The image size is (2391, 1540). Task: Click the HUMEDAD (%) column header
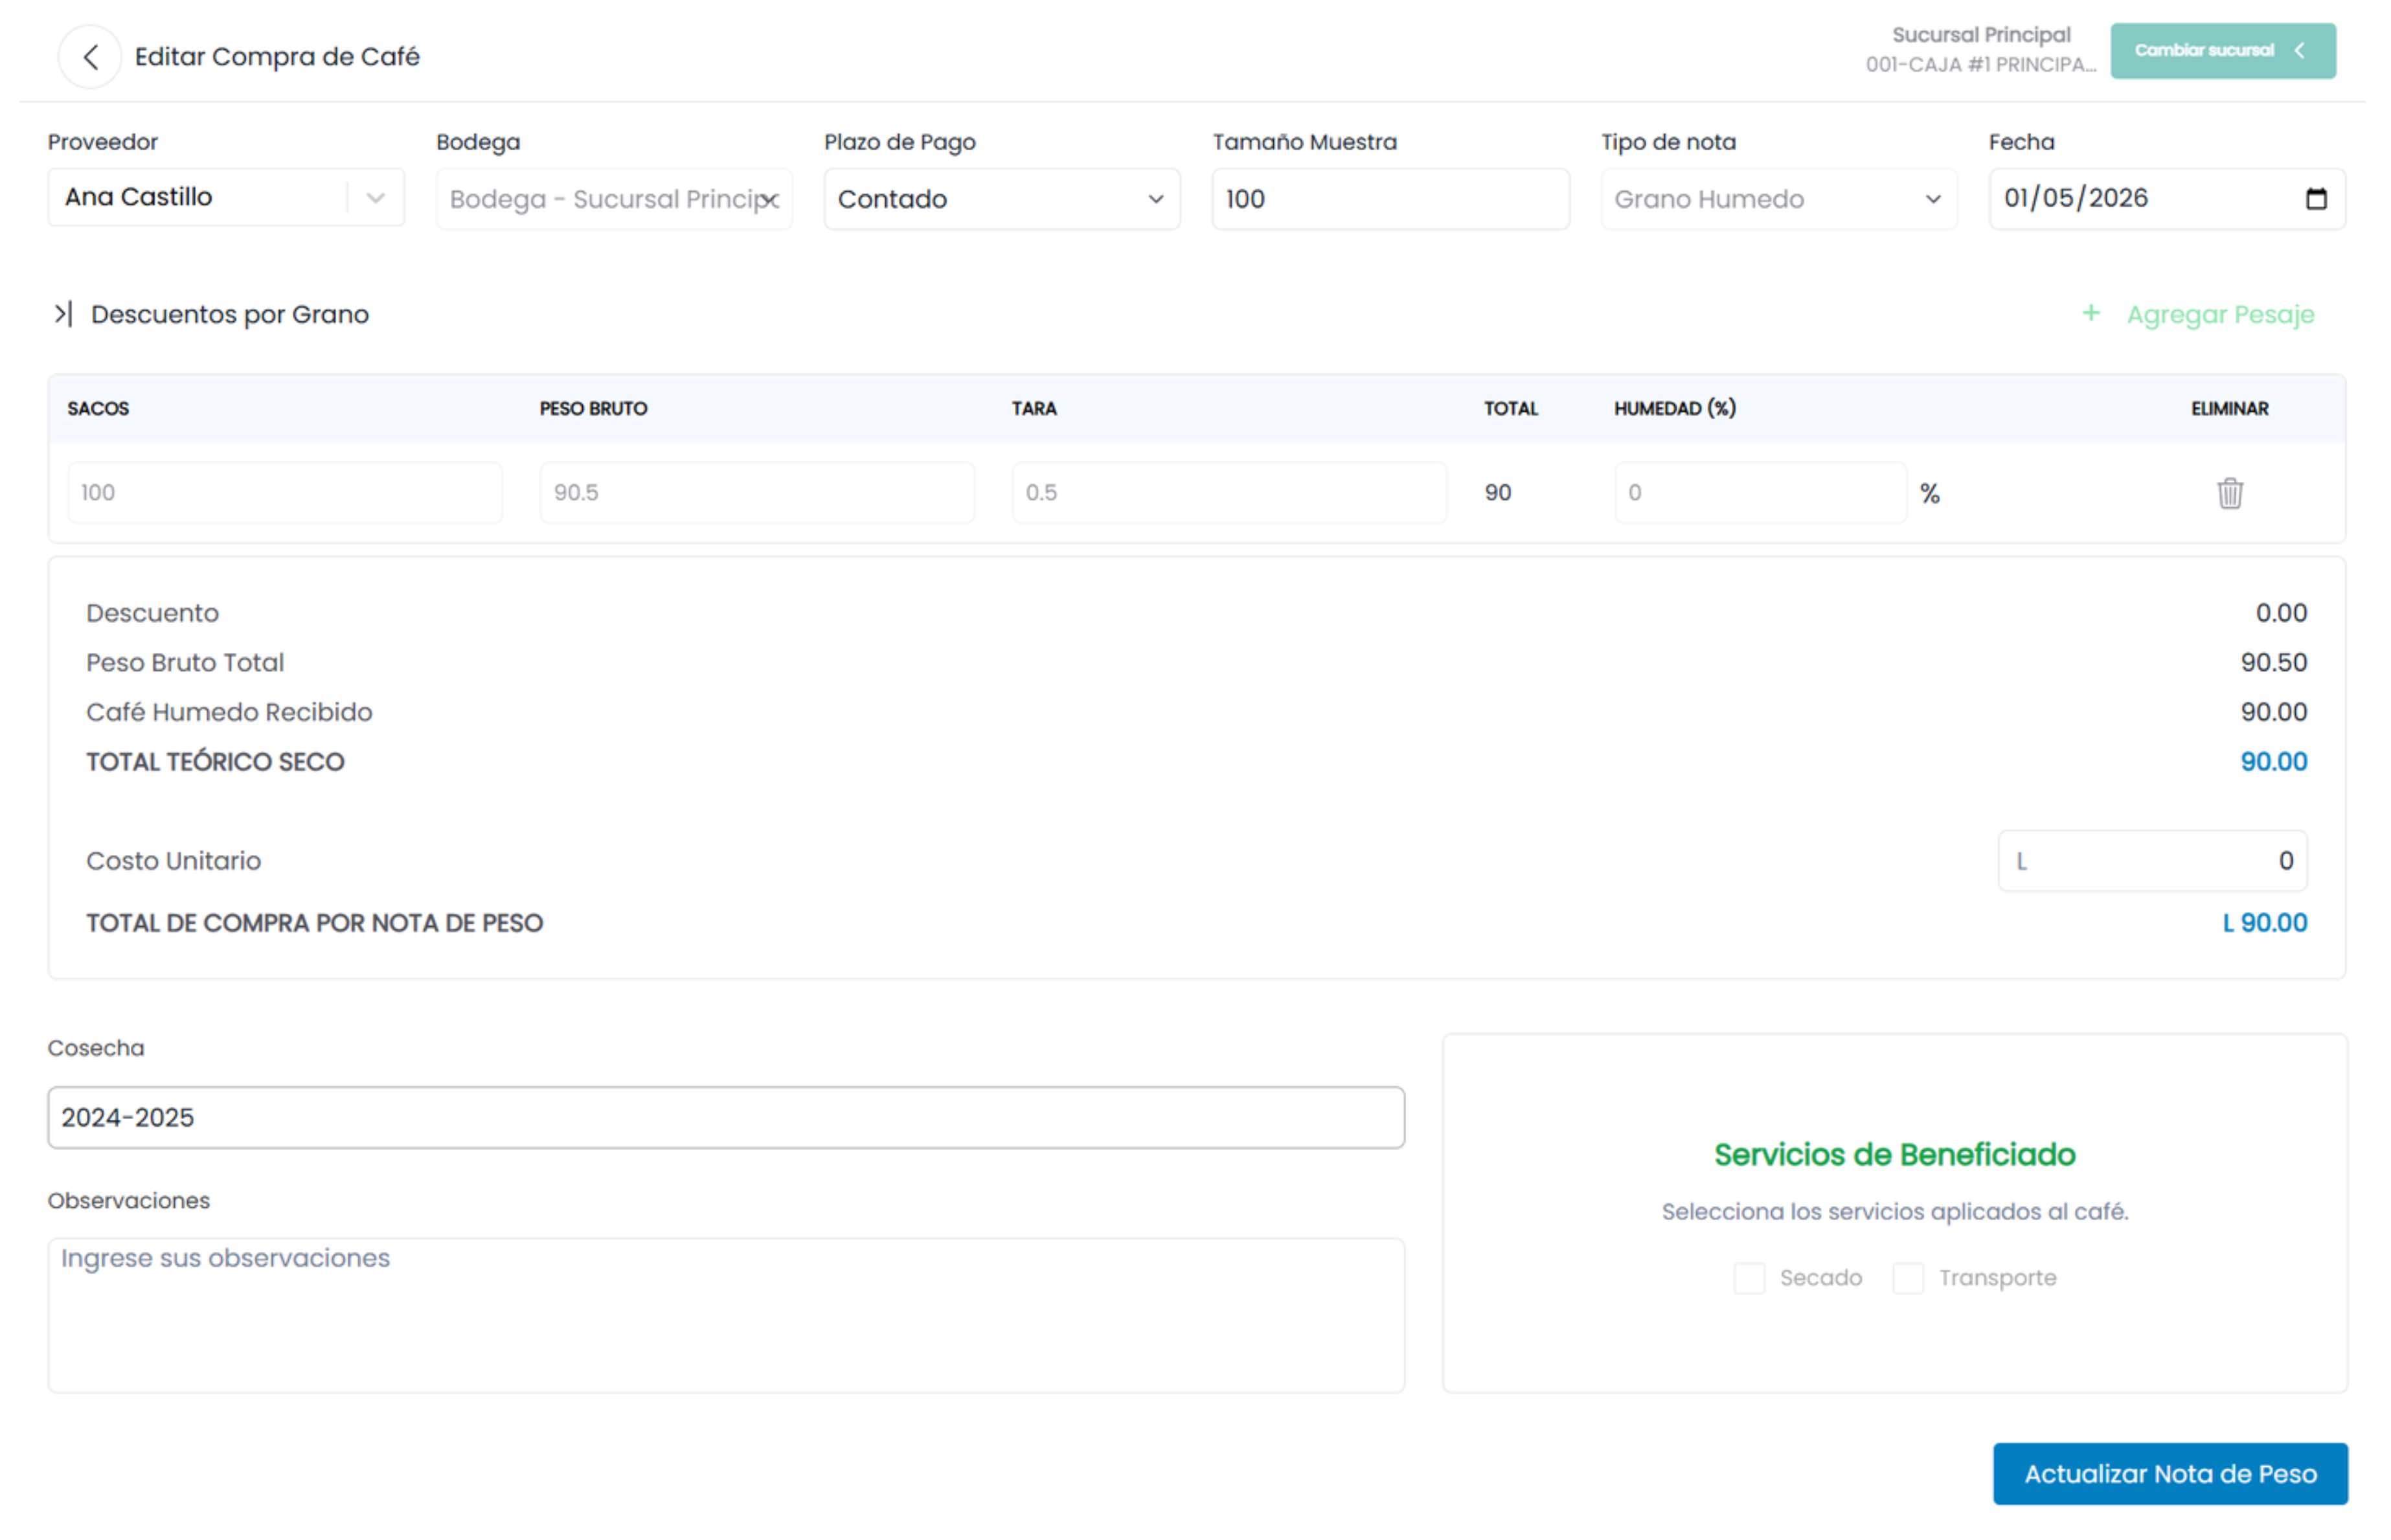1674,408
